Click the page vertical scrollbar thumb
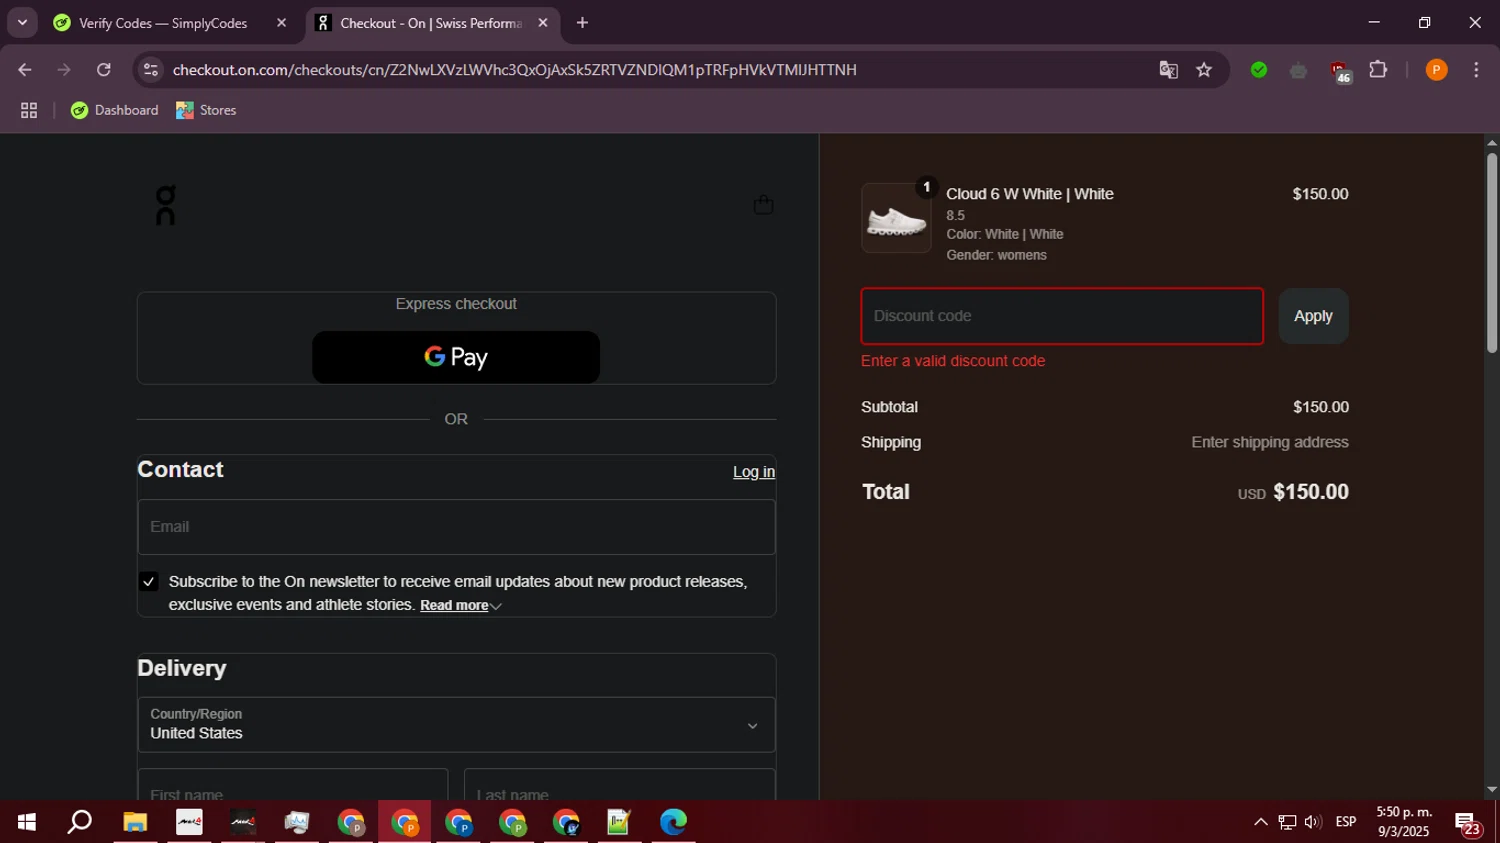This screenshot has width=1500, height=843. click(x=1492, y=252)
